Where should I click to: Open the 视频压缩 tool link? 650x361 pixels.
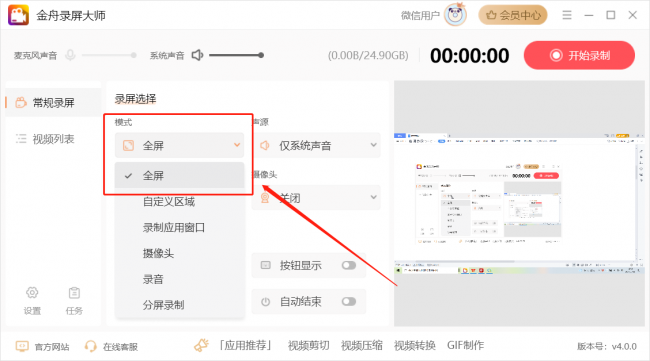361,346
